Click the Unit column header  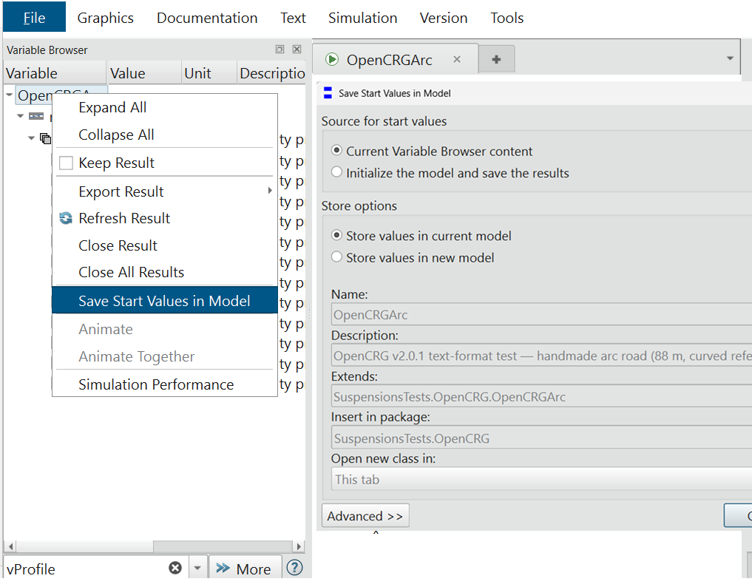coord(209,73)
